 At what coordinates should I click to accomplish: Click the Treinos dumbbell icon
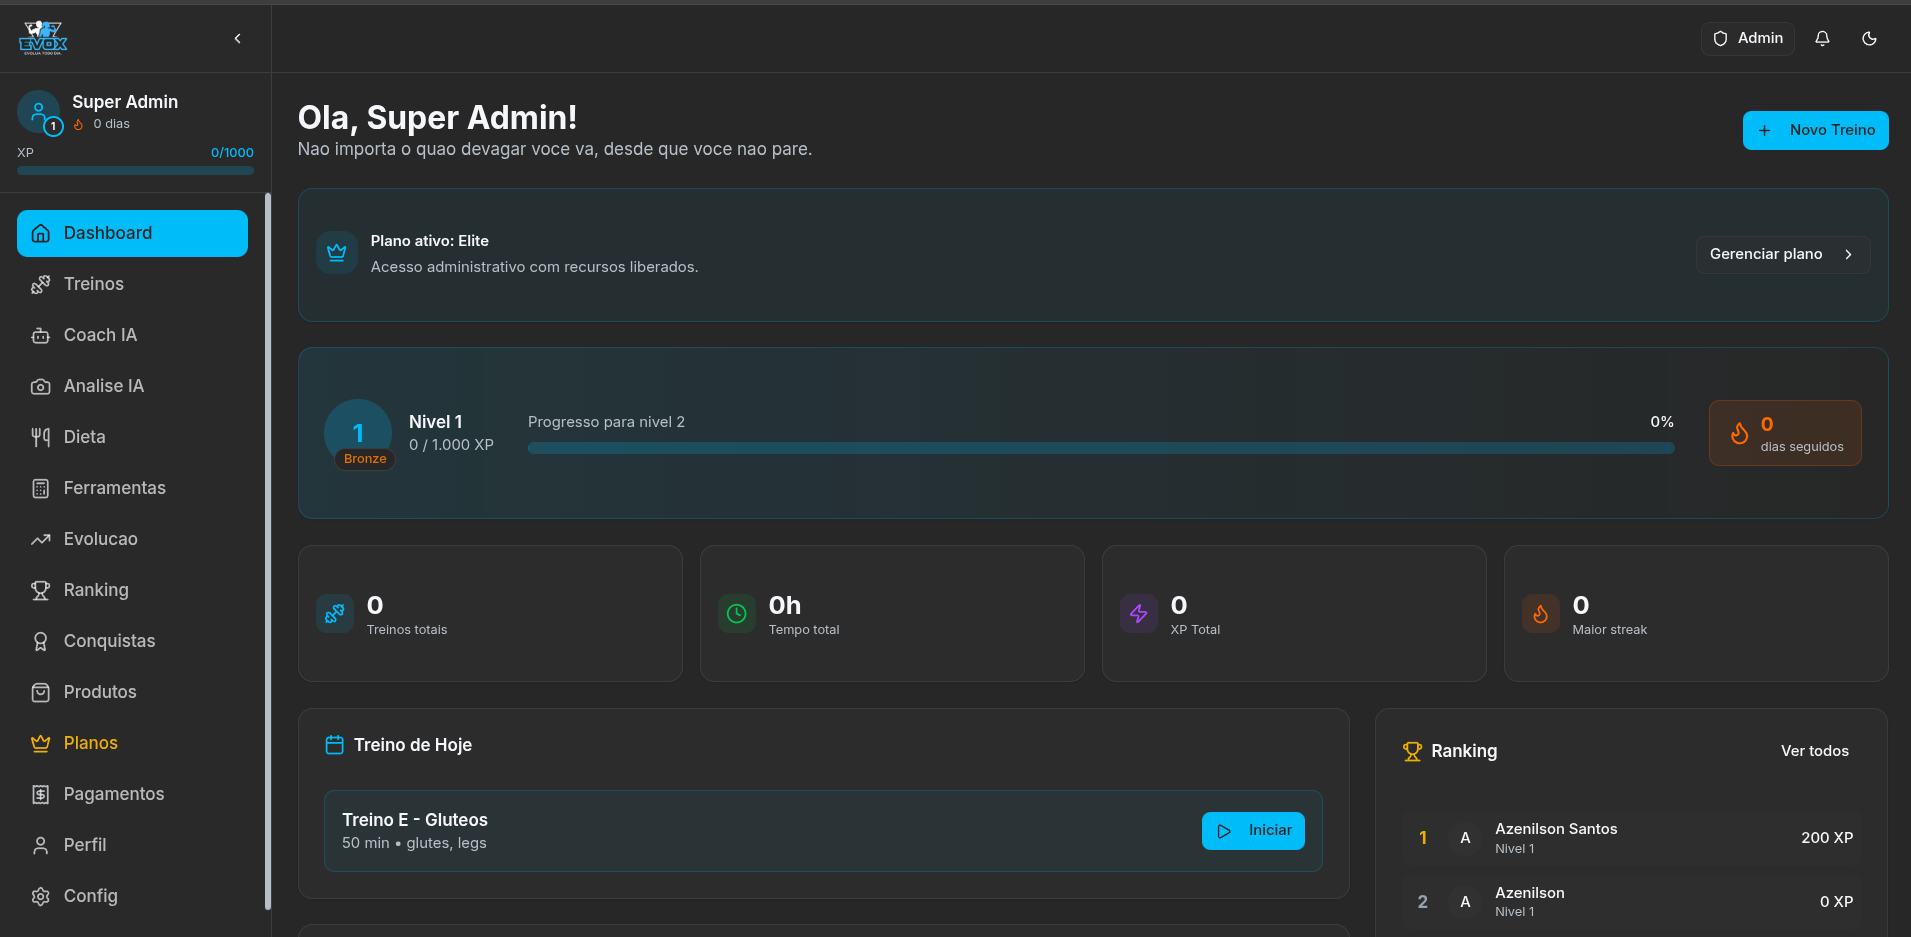tap(40, 284)
